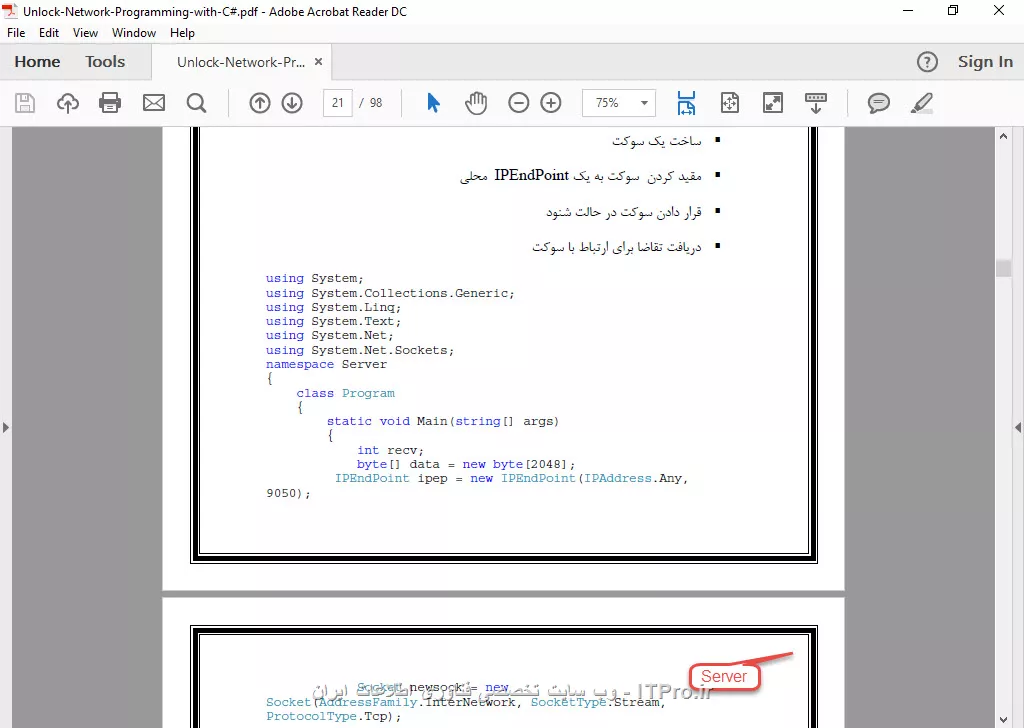Click the text 'namespace Server'

point(326,364)
